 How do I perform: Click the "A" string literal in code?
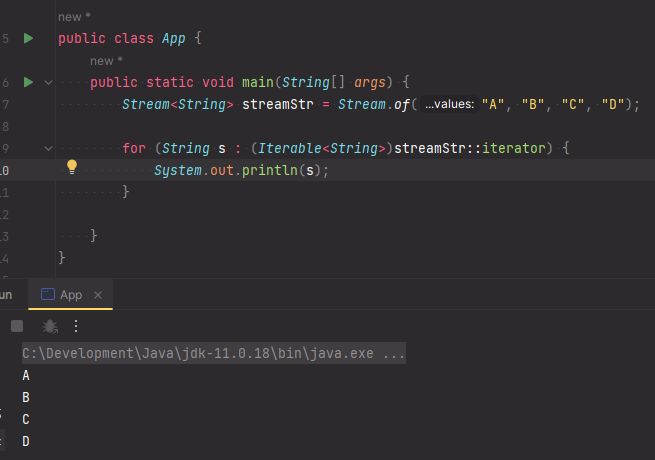[493, 104]
